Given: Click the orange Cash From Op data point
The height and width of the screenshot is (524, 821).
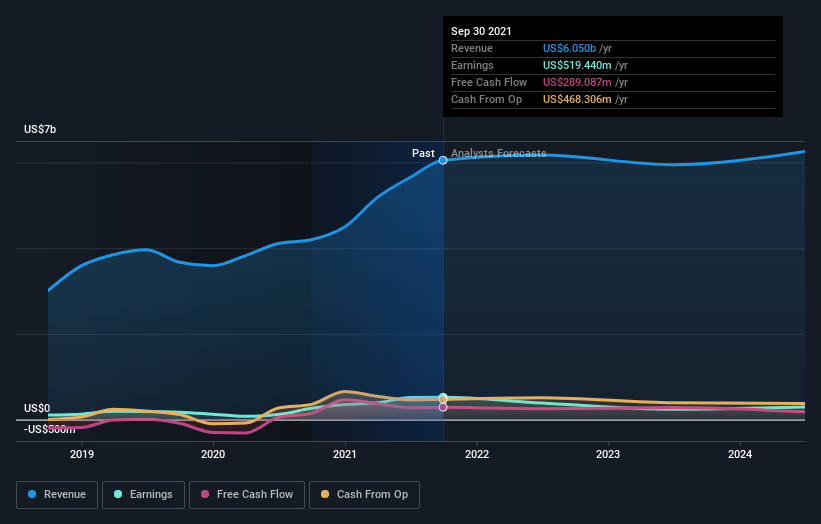Looking at the screenshot, I should (x=443, y=400).
